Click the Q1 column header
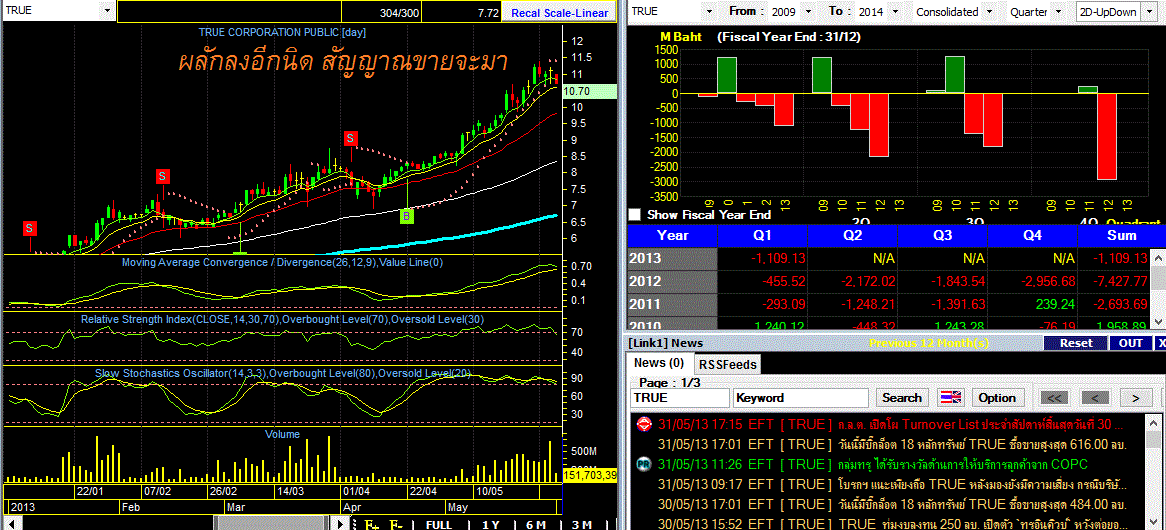 tap(762, 236)
